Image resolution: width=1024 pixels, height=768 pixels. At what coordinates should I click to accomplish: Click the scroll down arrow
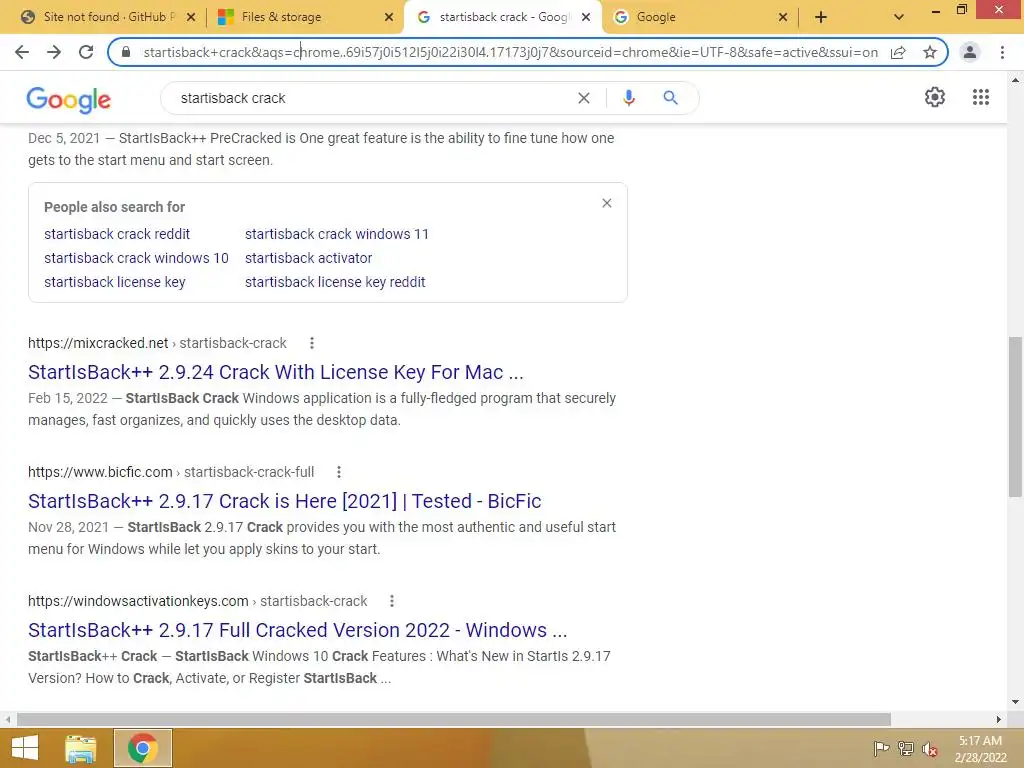click(x=1015, y=702)
